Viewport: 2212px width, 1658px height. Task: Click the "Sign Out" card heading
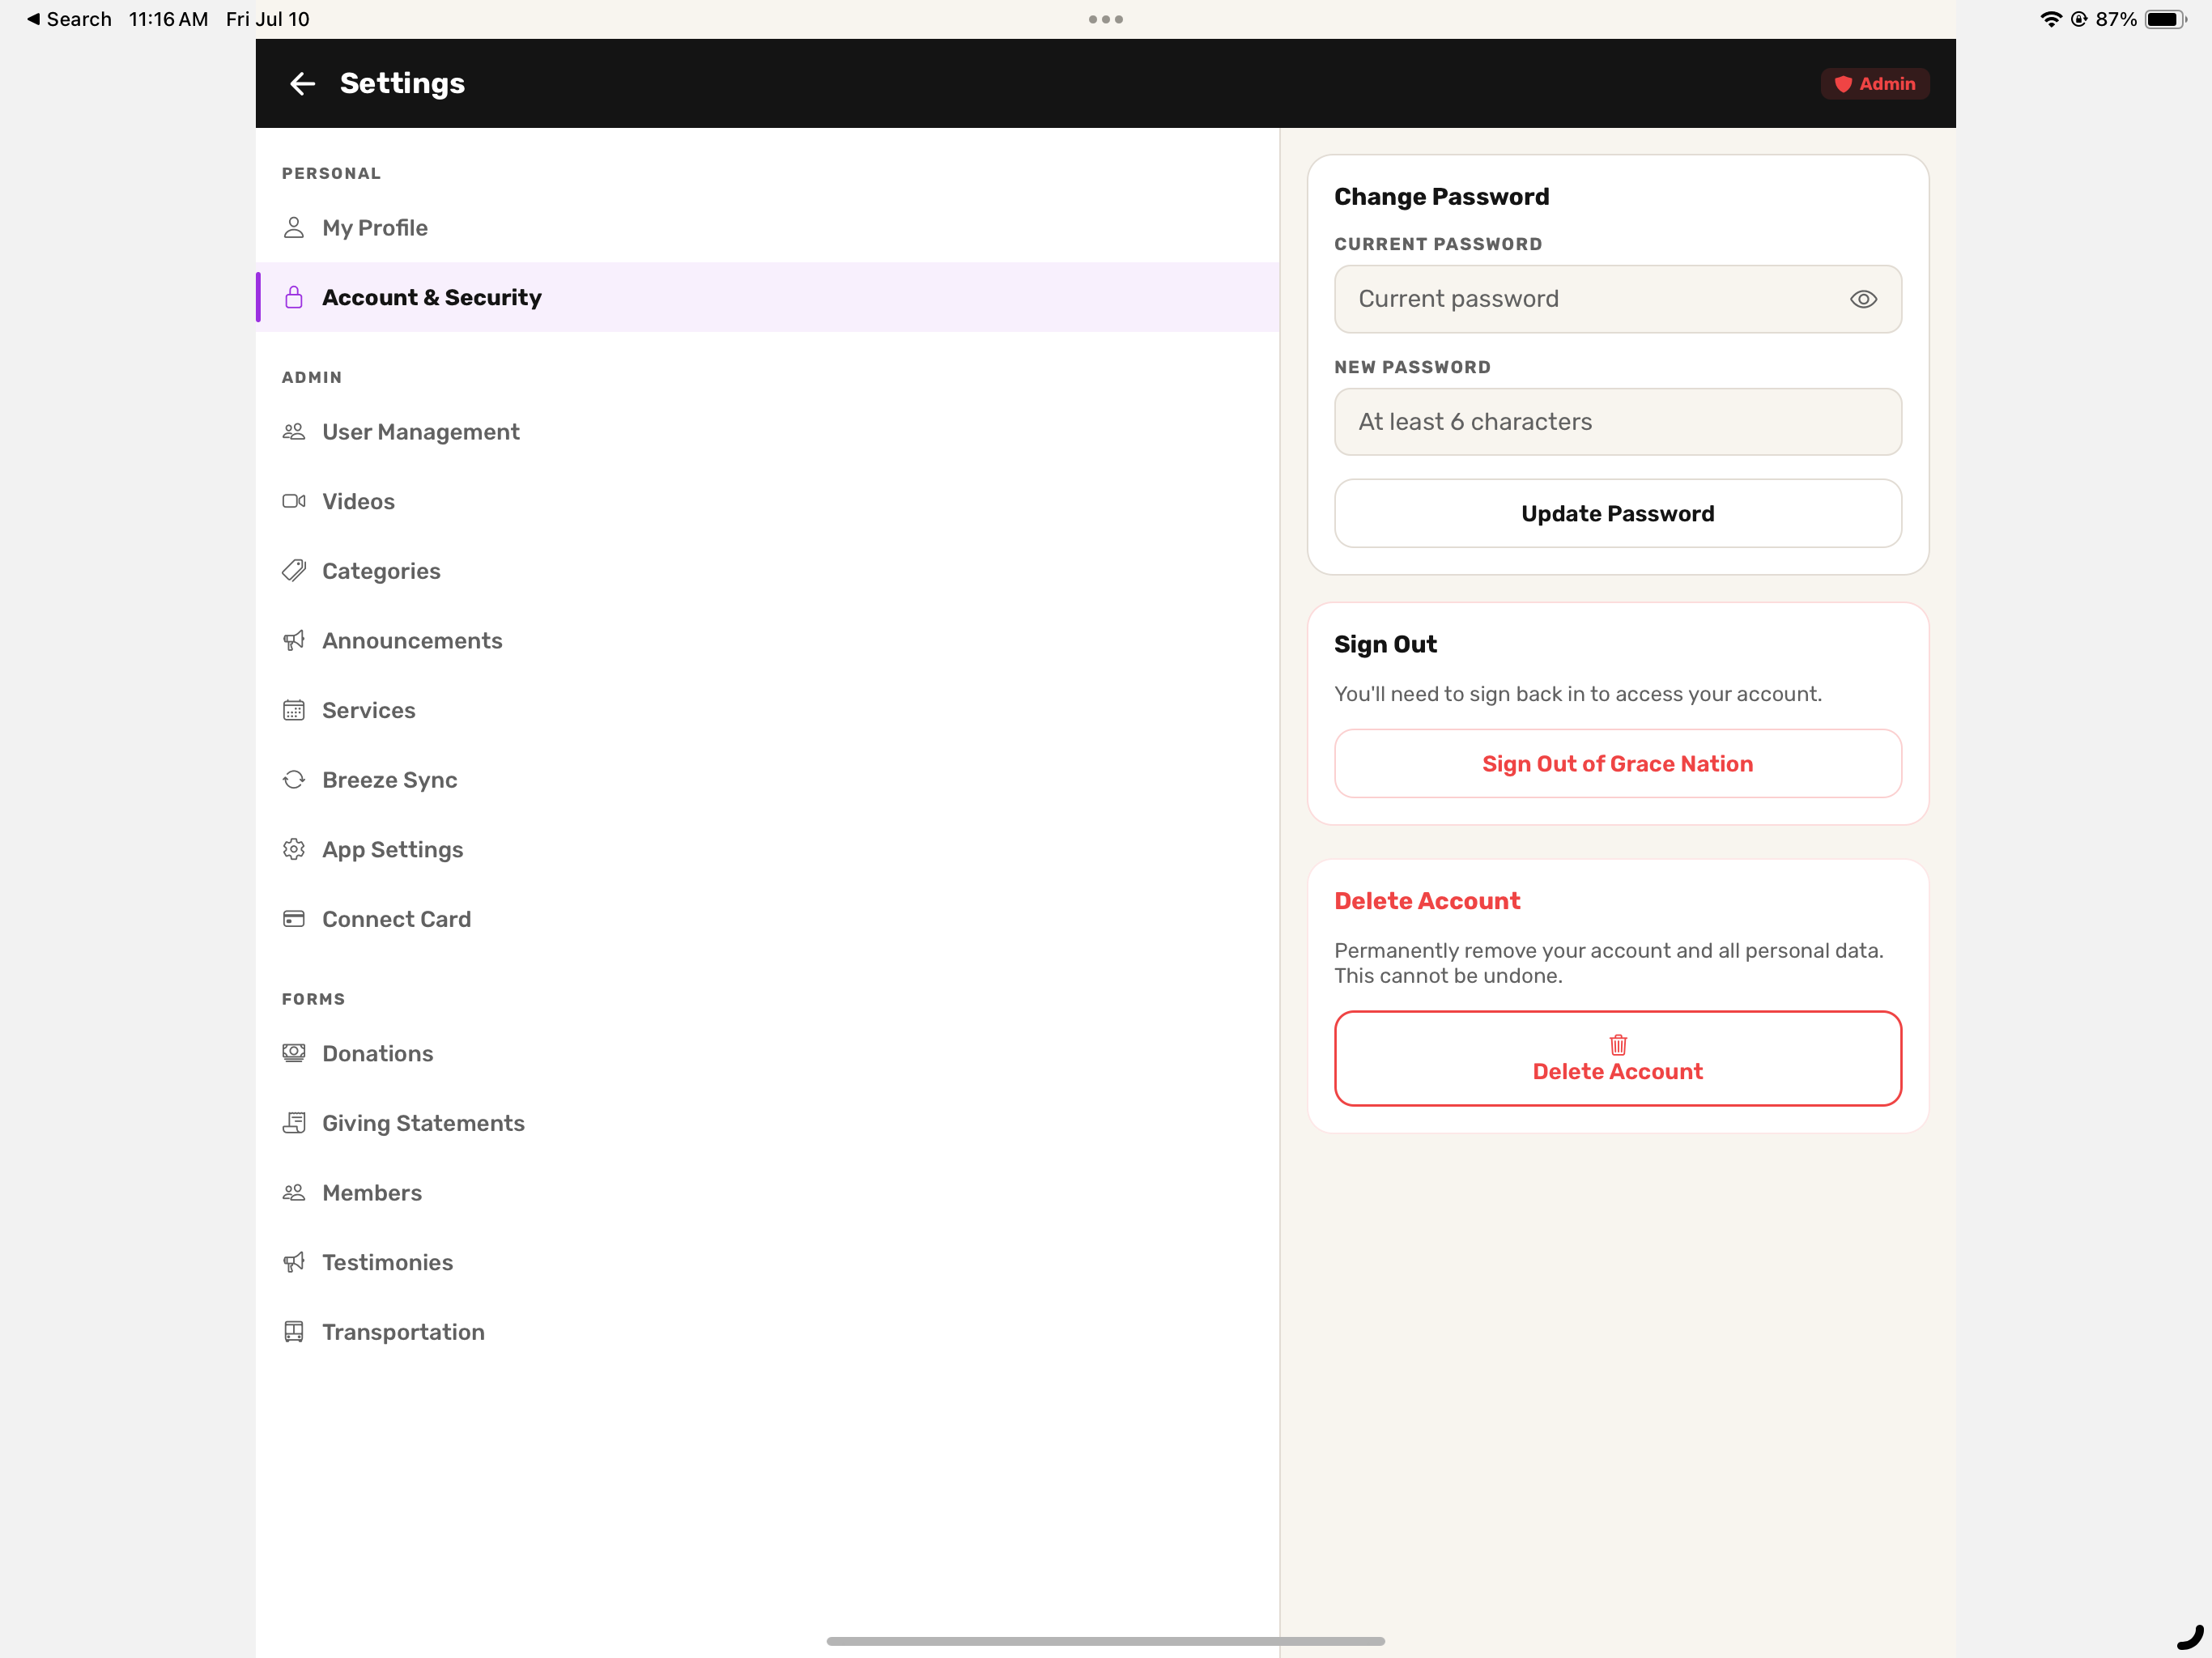click(1385, 644)
